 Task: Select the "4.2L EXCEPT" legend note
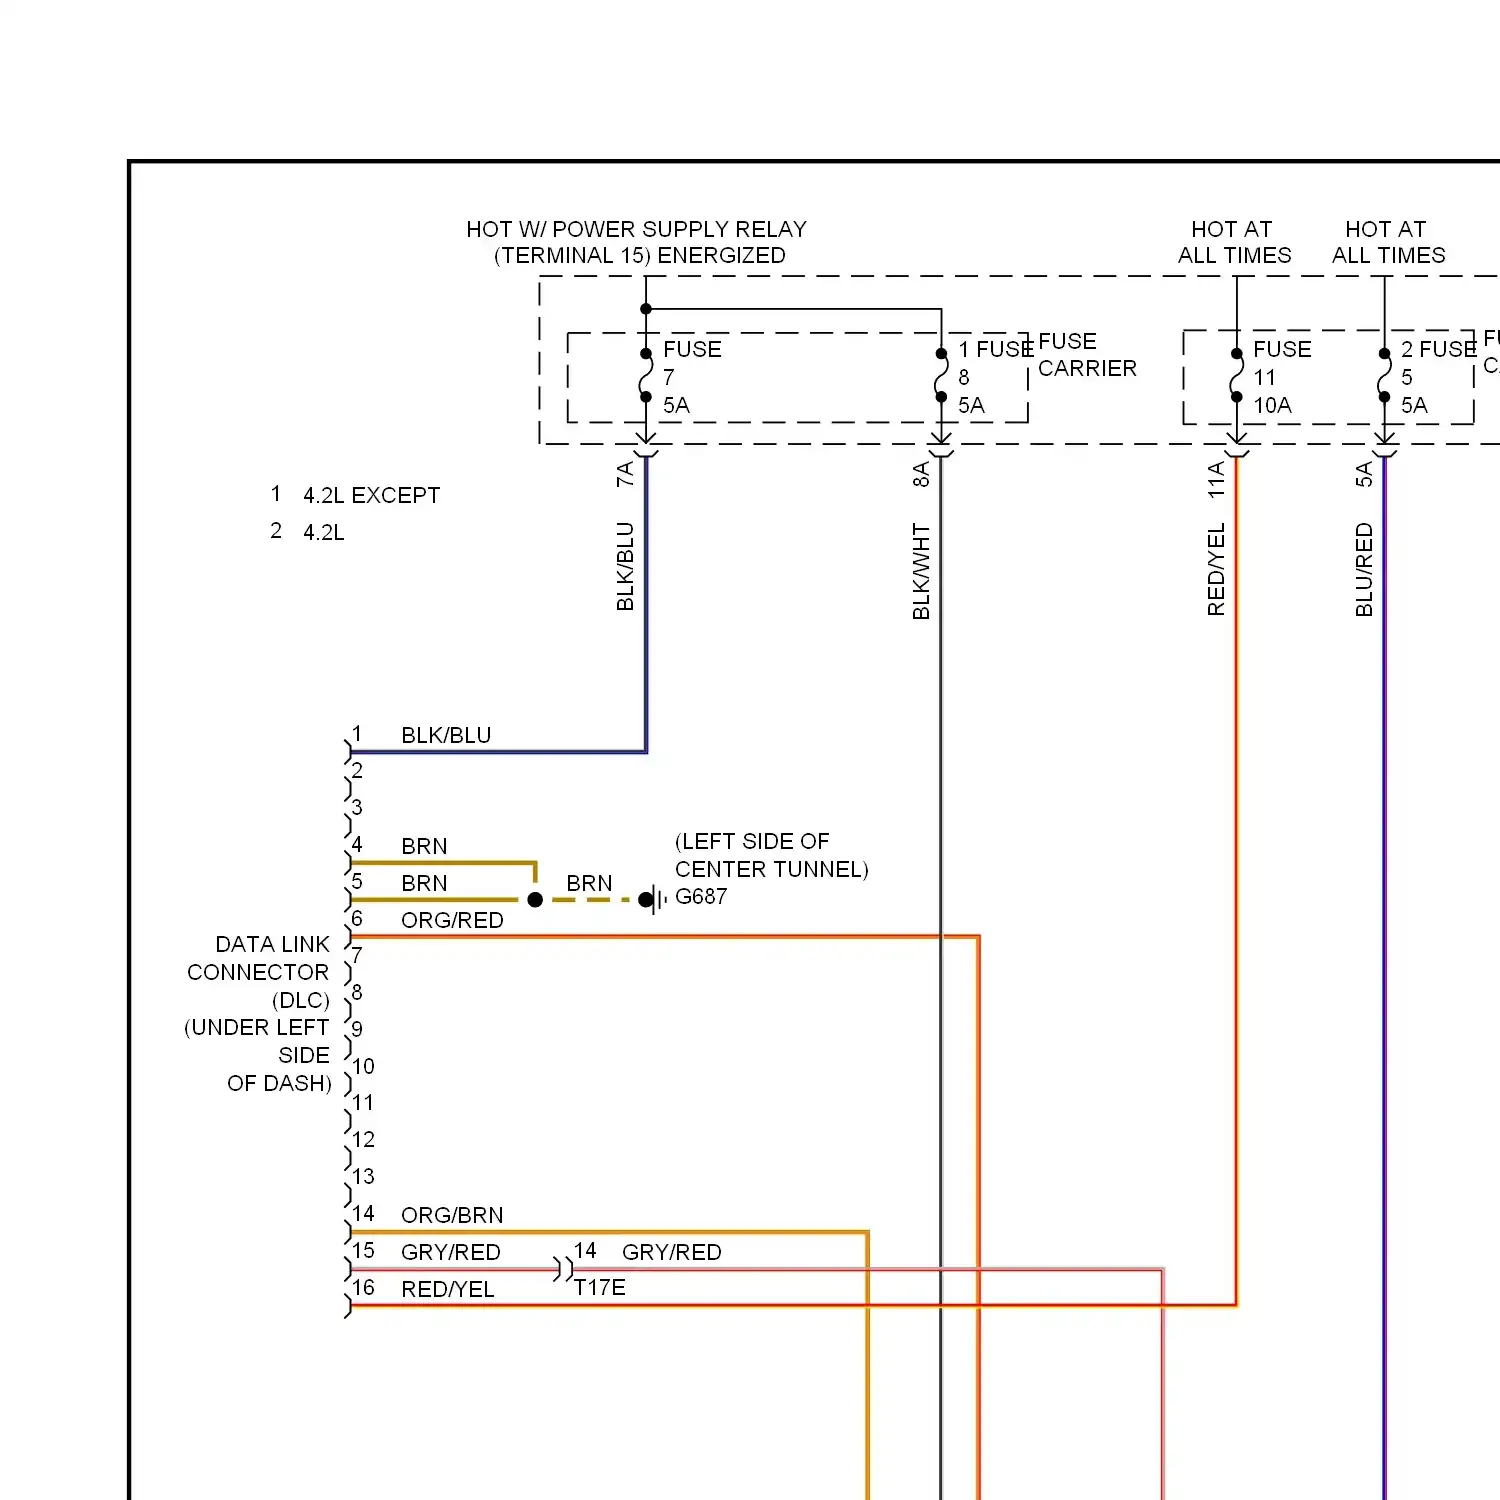tap(371, 495)
